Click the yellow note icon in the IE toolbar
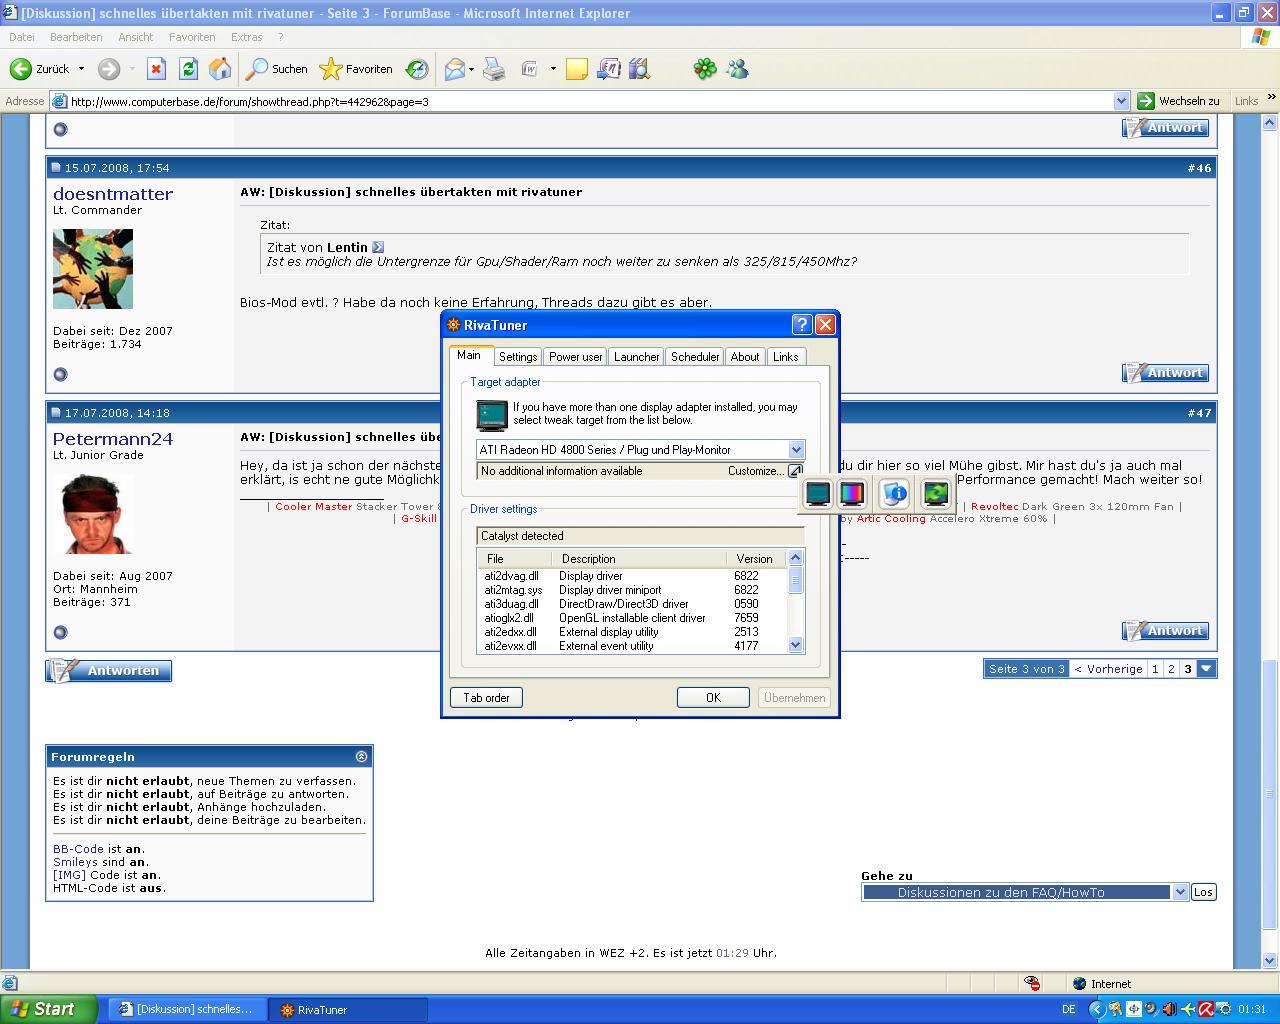1280x1024 pixels. pos(577,69)
